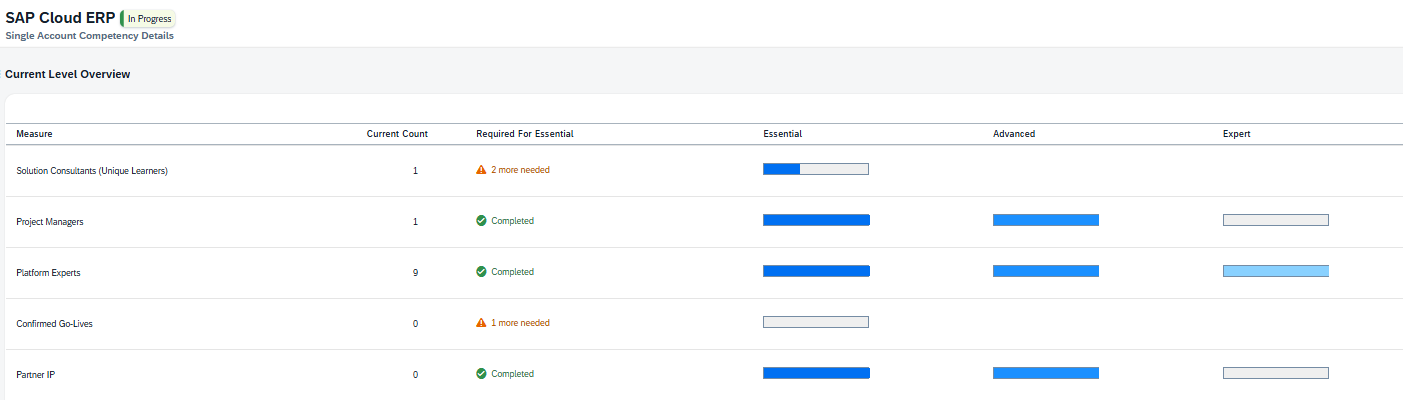1403x400 pixels.
Task: Click the SAP Cloud ERP page title
Action: click(x=60, y=18)
